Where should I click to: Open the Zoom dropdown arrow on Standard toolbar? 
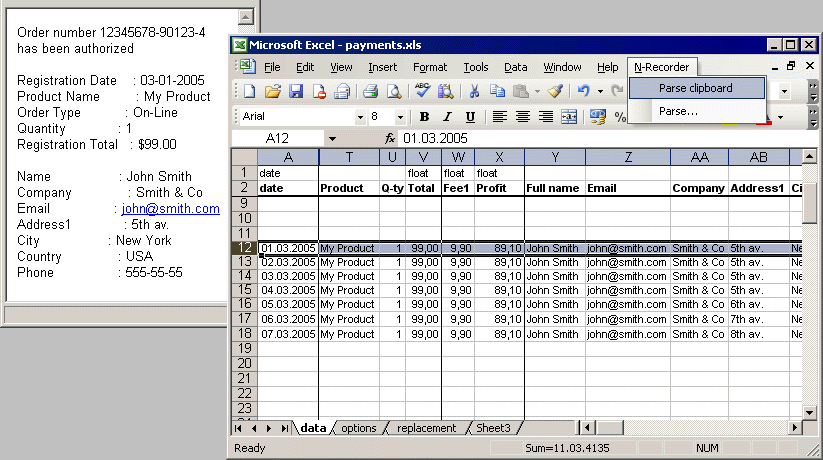(784, 91)
